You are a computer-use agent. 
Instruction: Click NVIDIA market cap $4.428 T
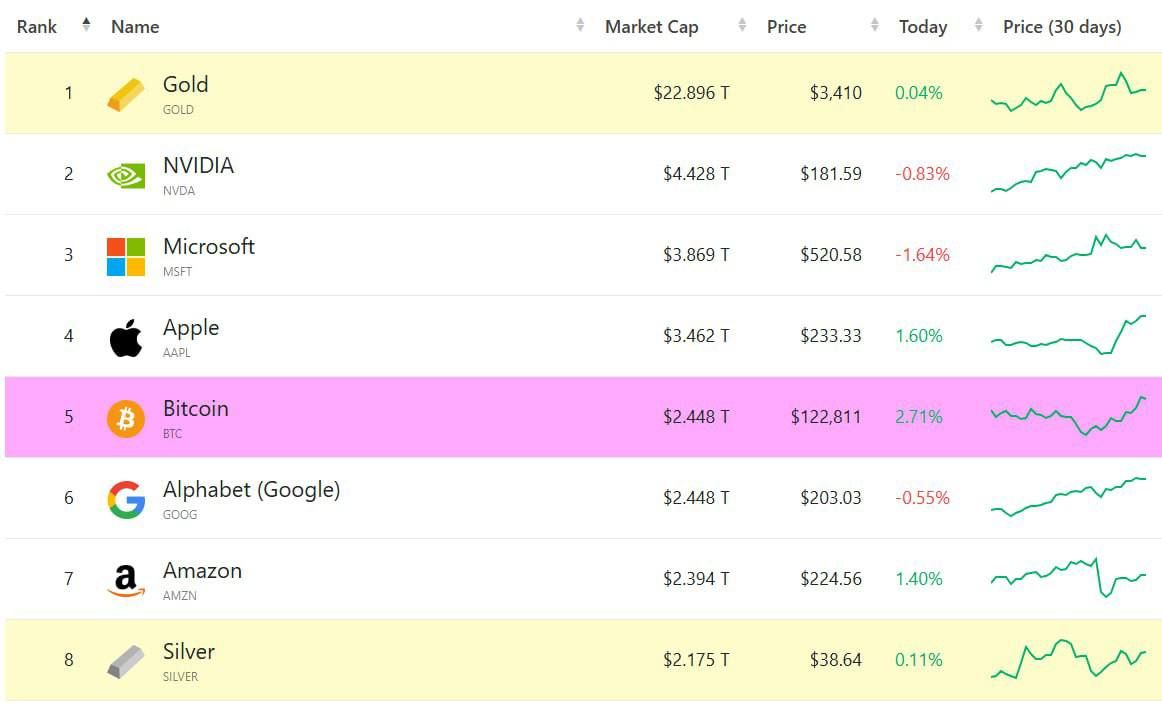(x=696, y=173)
